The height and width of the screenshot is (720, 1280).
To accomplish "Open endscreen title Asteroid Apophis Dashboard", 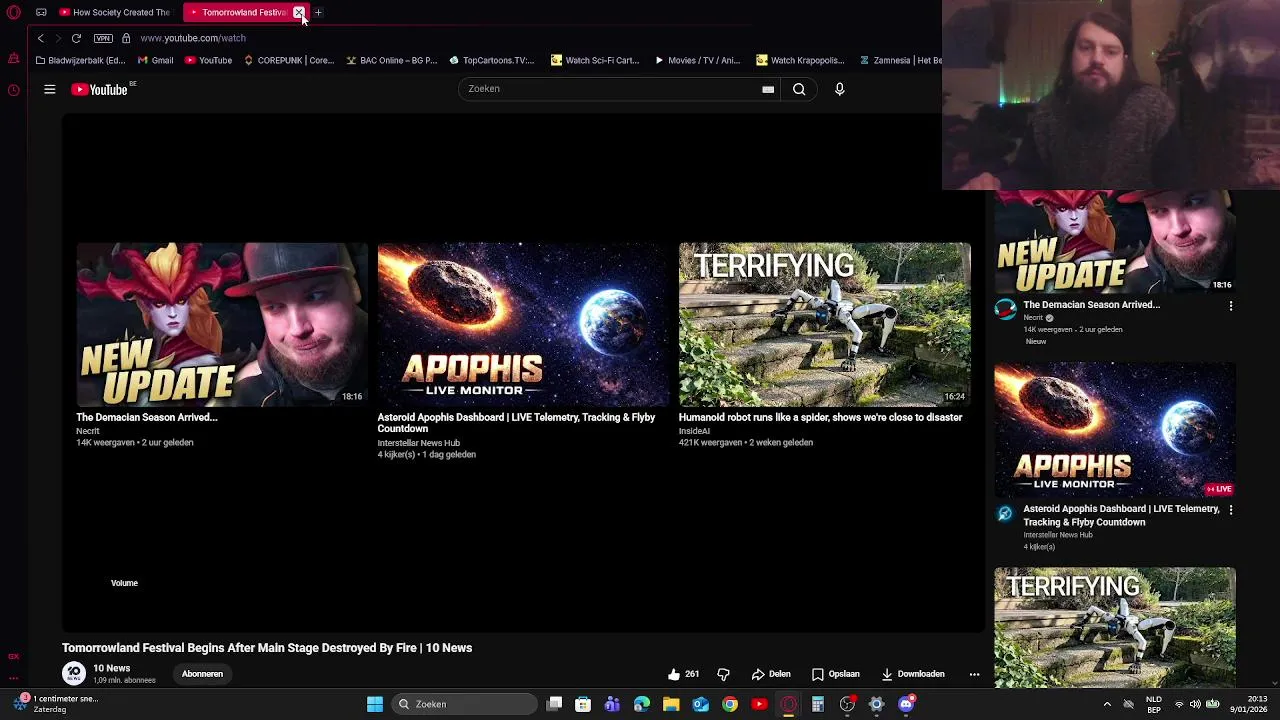I will pos(516,423).
